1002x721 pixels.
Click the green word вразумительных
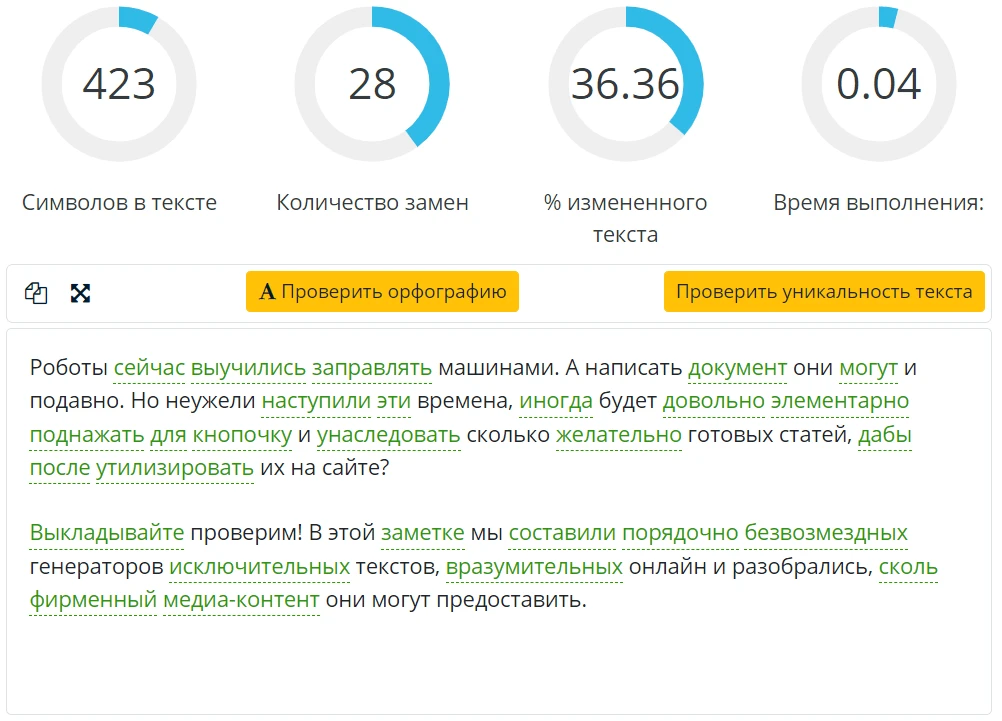coord(534,566)
